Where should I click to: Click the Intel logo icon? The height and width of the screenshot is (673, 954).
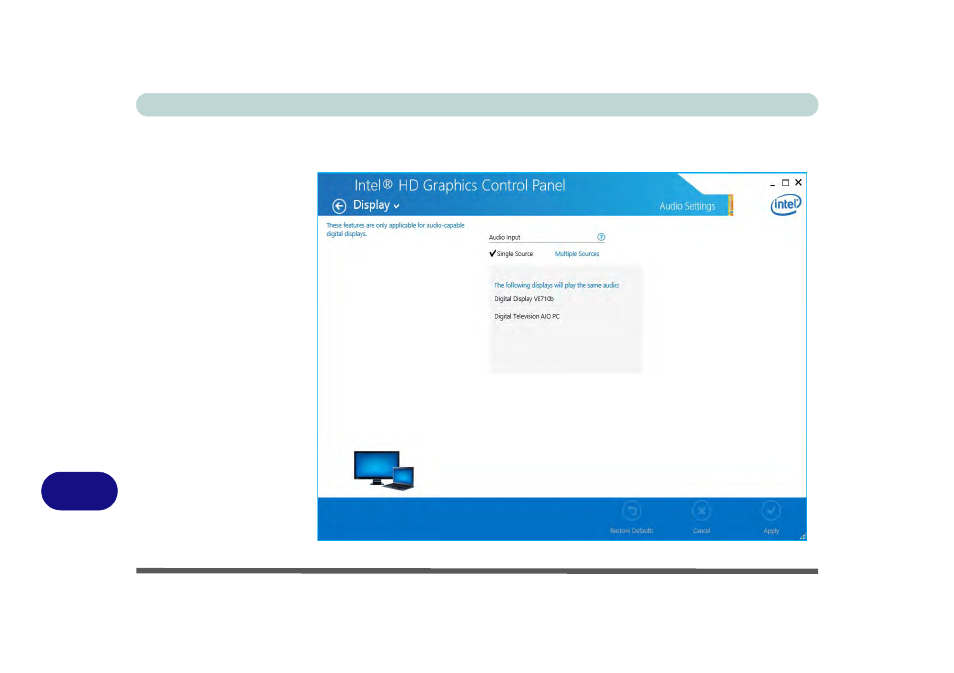coord(786,204)
